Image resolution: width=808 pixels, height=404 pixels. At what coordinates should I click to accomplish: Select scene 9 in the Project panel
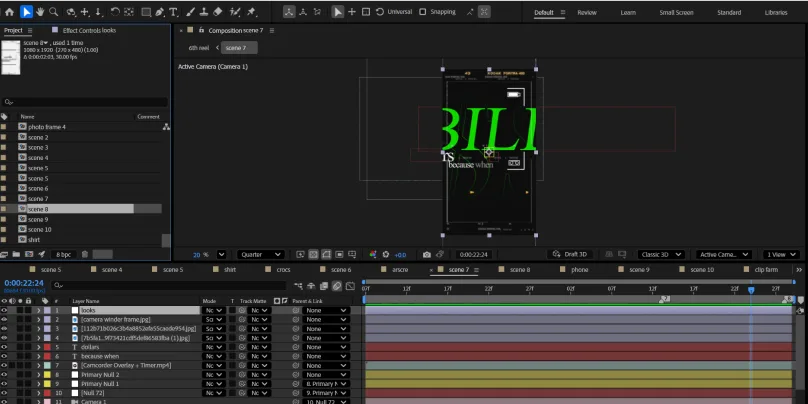point(38,219)
